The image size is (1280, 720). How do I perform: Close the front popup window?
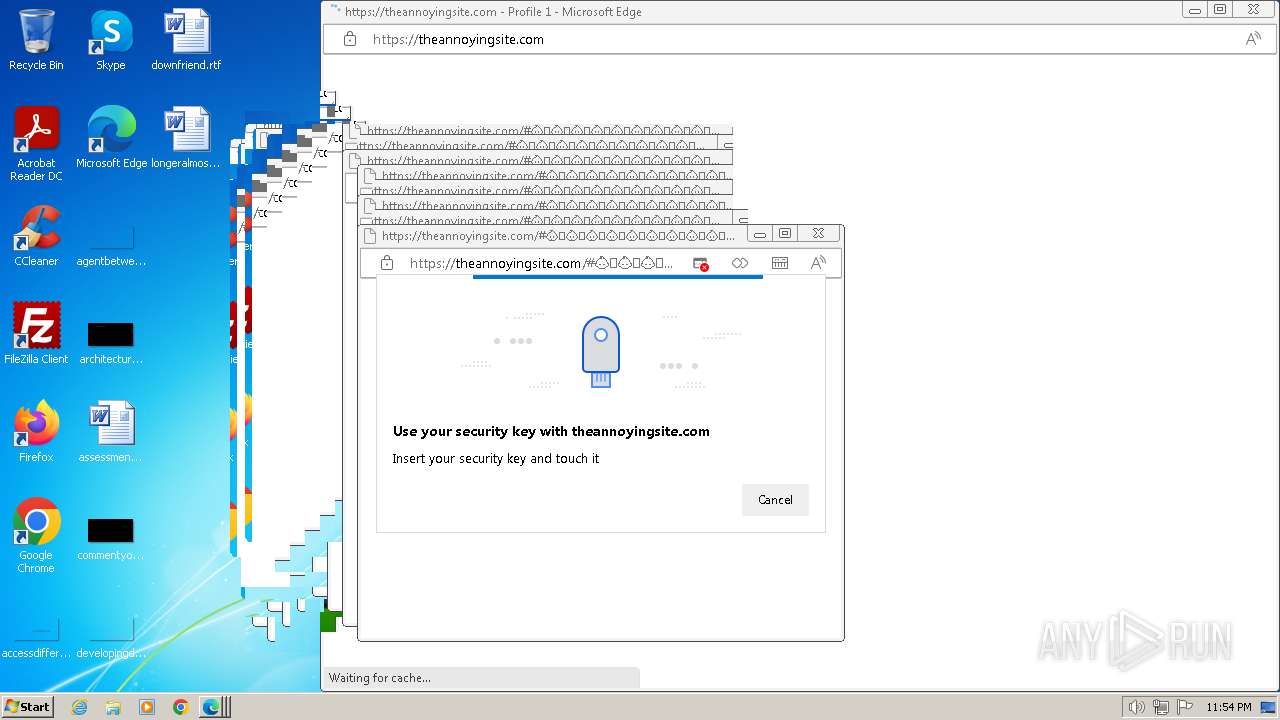click(x=818, y=234)
